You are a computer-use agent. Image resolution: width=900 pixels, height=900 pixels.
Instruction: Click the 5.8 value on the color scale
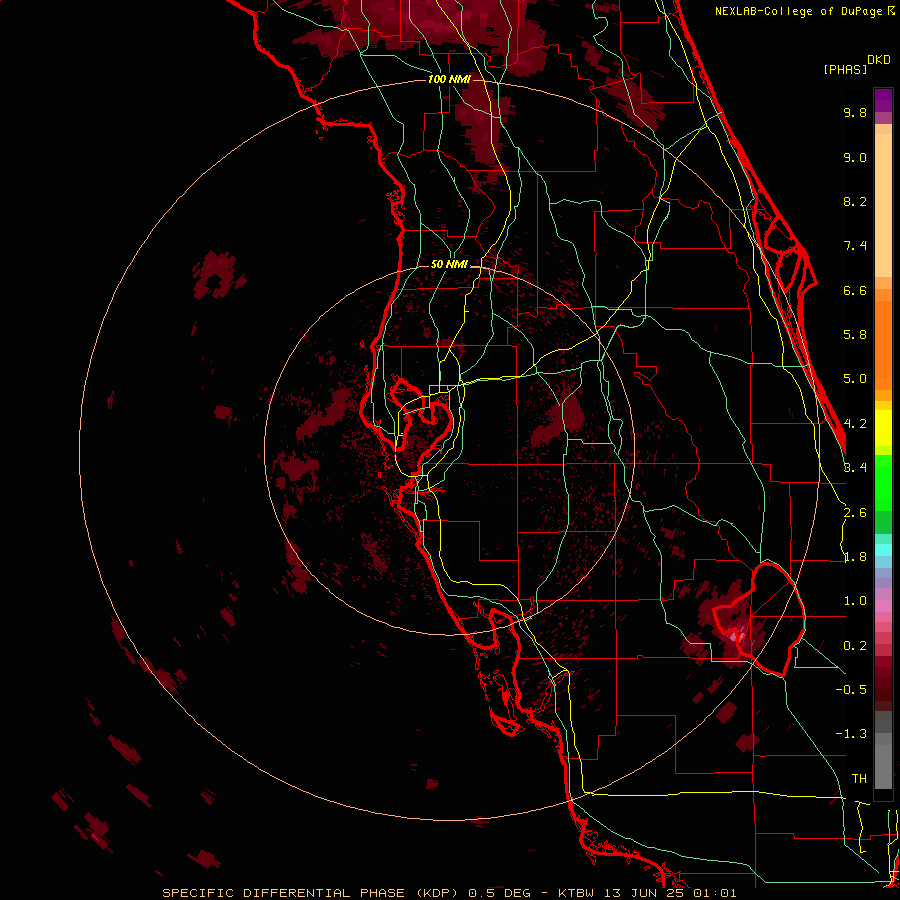click(855, 335)
